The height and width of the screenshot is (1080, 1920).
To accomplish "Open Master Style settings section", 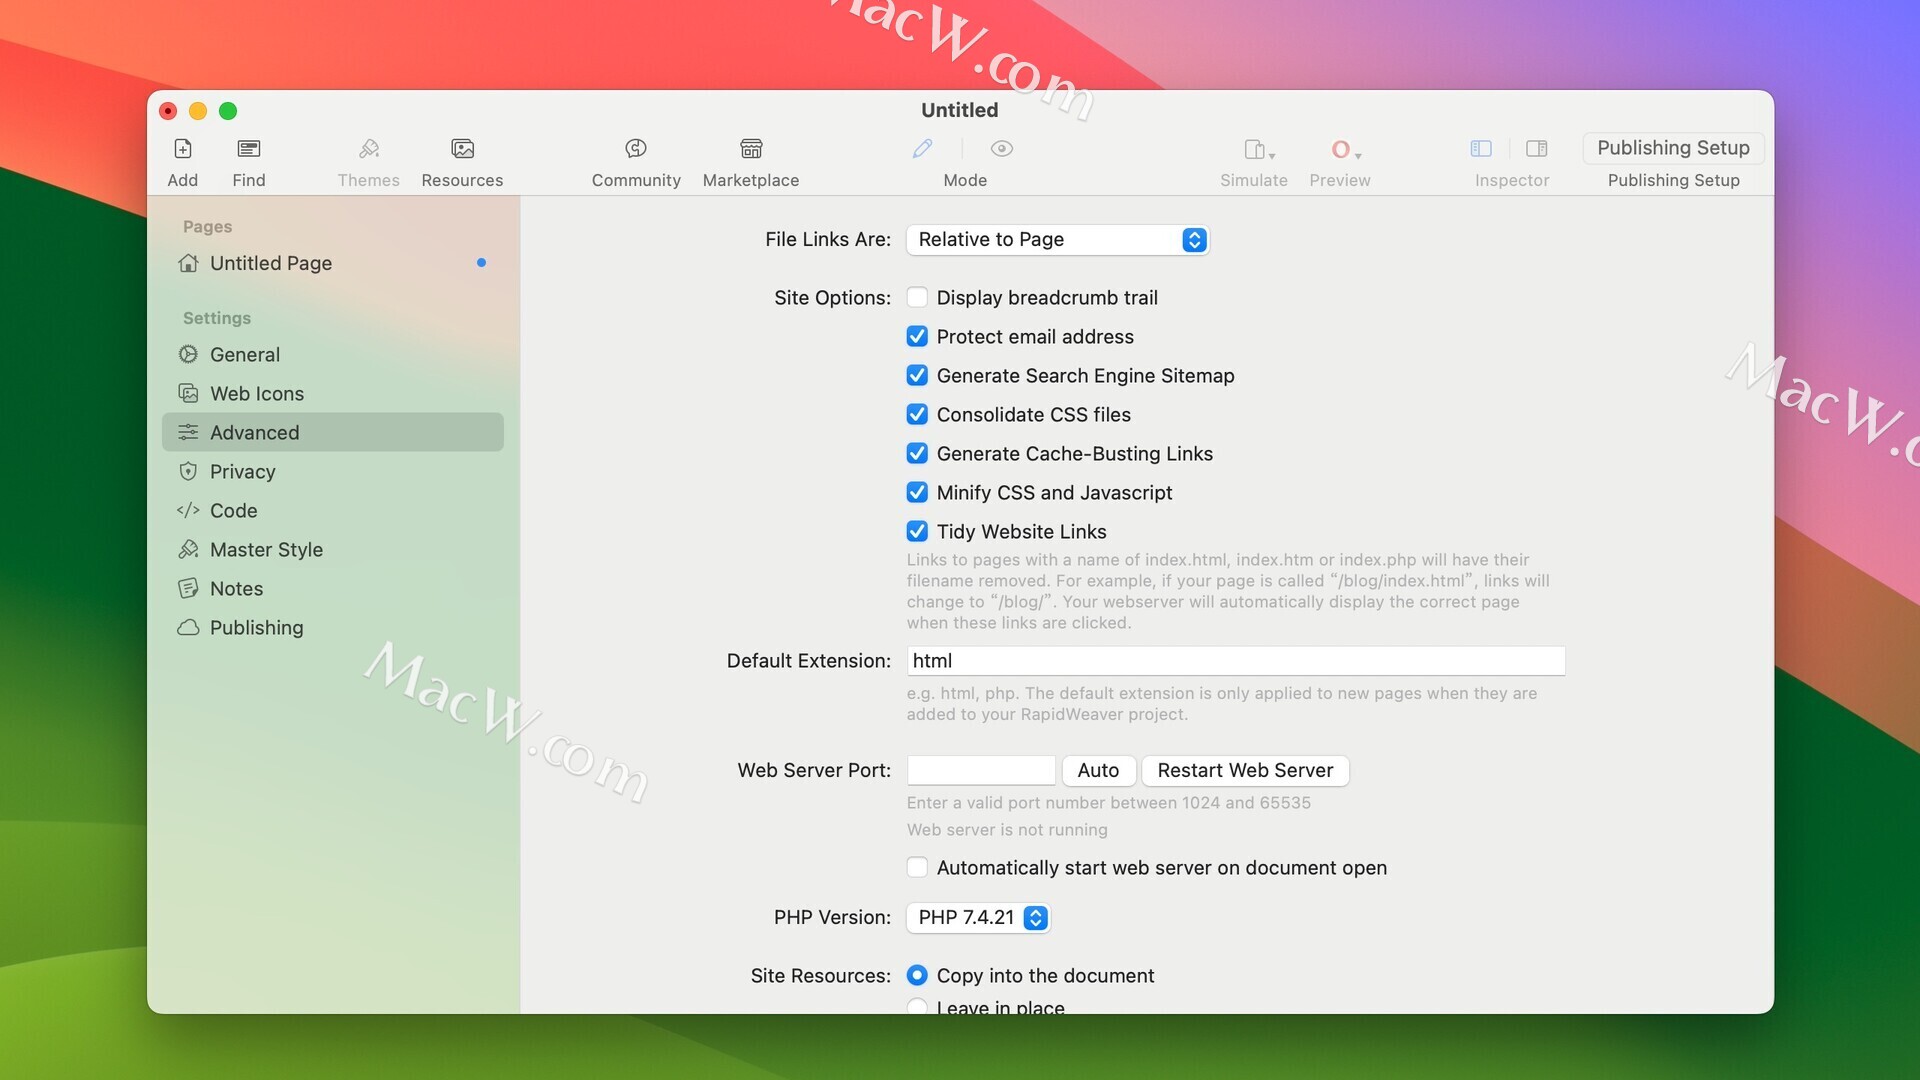I will [x=333, y=549].
